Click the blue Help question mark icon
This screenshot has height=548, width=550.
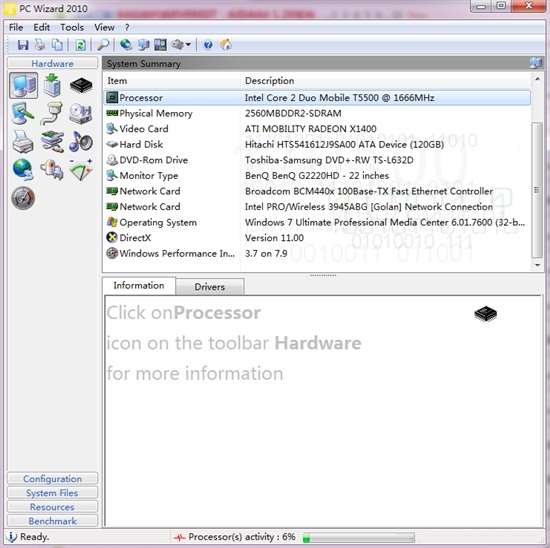pos(208,45)
